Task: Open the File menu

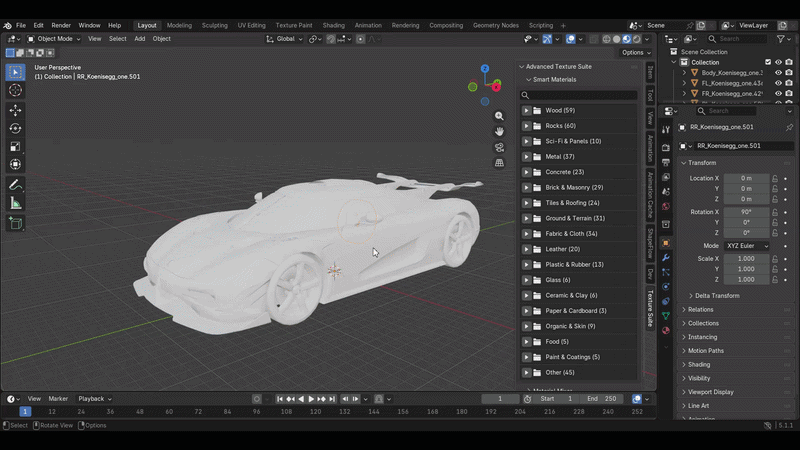Action: coord(21,26)
